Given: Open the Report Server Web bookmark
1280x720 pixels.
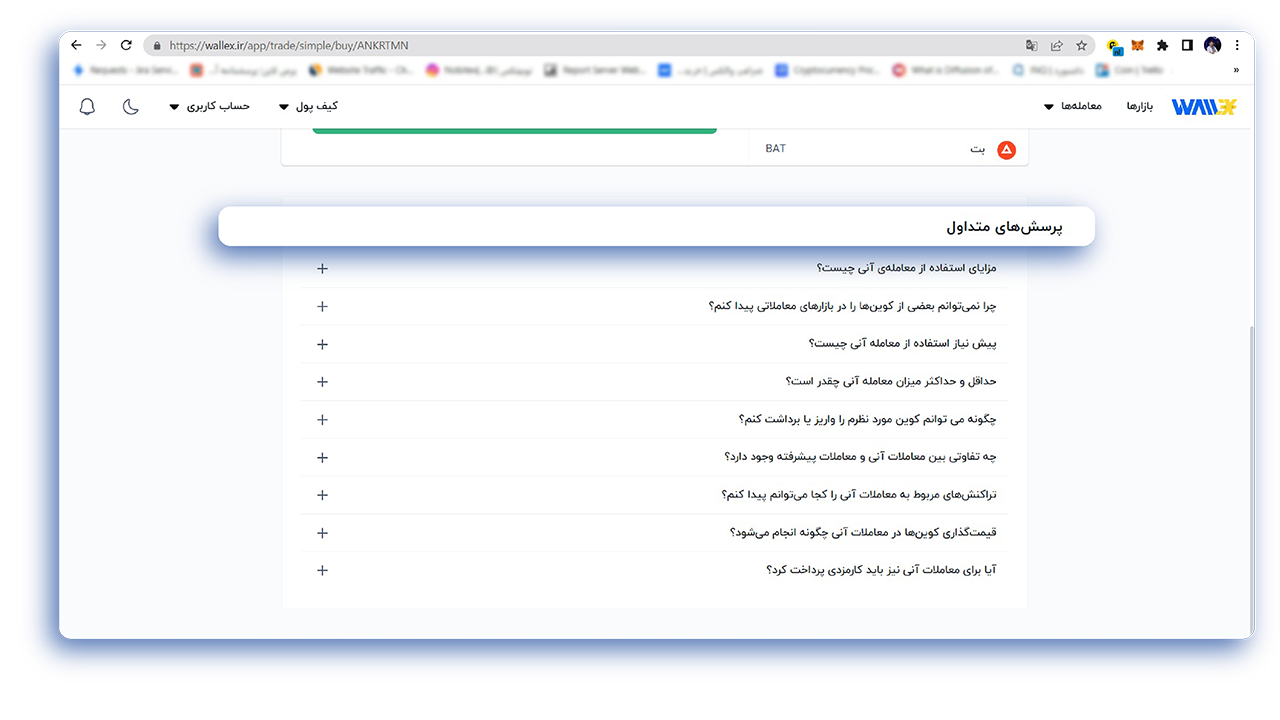Looking at the screenshot, I should coord(596,70).
